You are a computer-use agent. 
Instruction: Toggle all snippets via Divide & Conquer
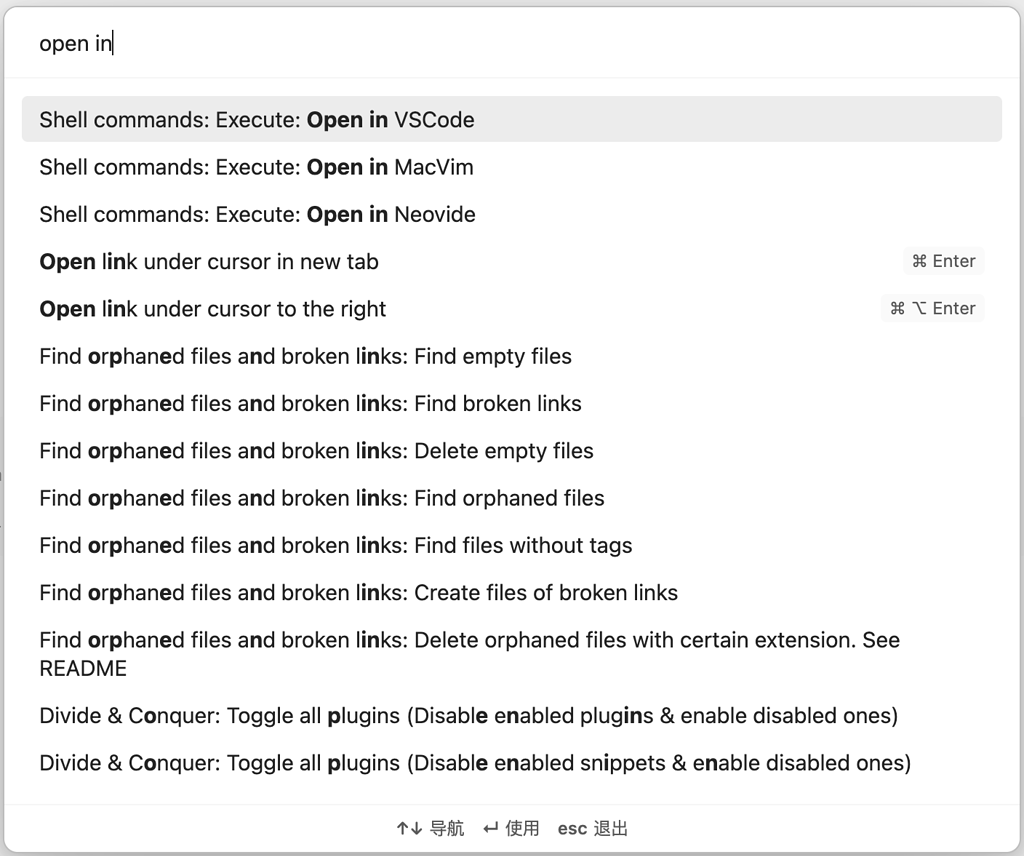coord(475,763)
